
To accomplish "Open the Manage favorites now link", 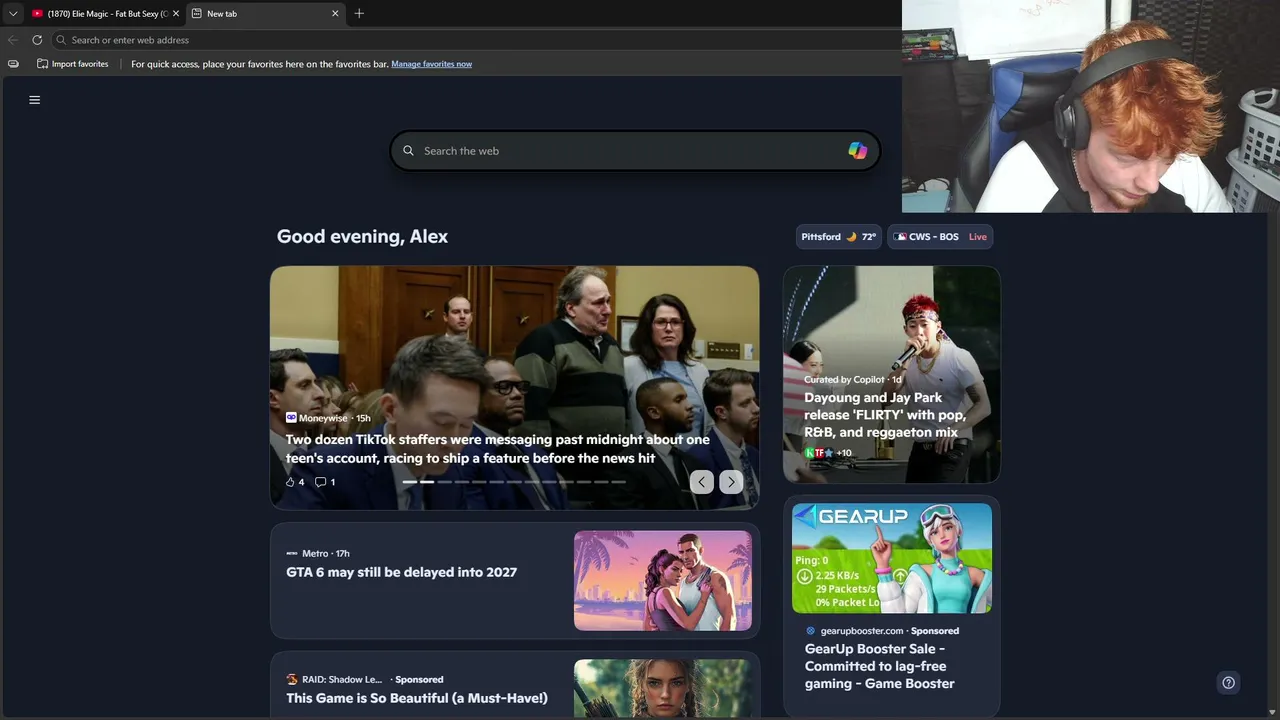I will coord(432,64).
